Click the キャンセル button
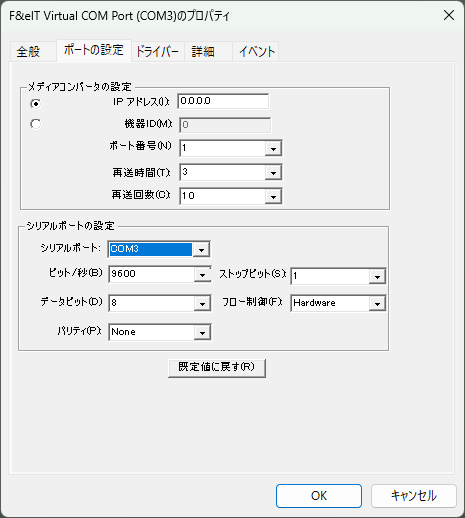 coord(414,496)
